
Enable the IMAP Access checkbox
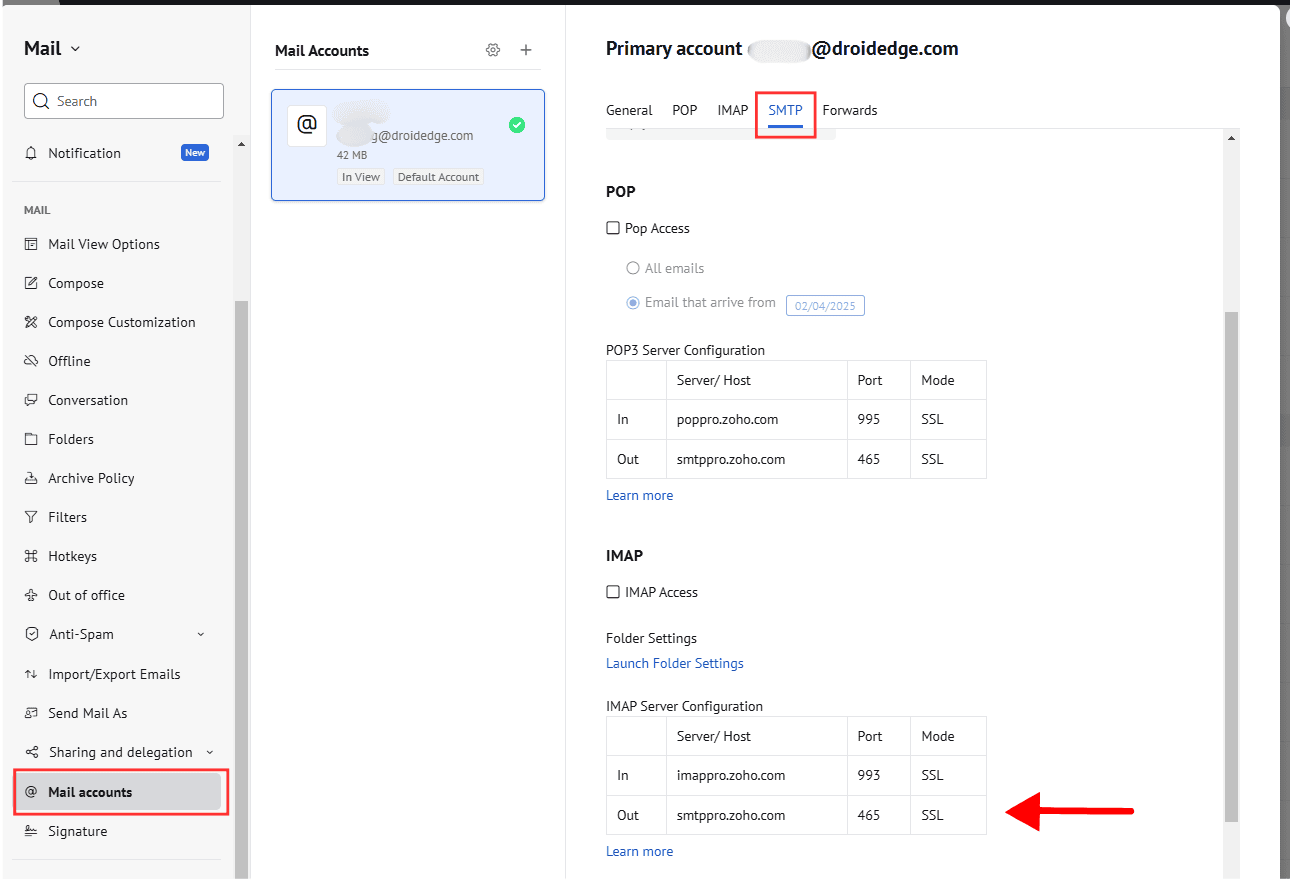(x=612, y=592)
